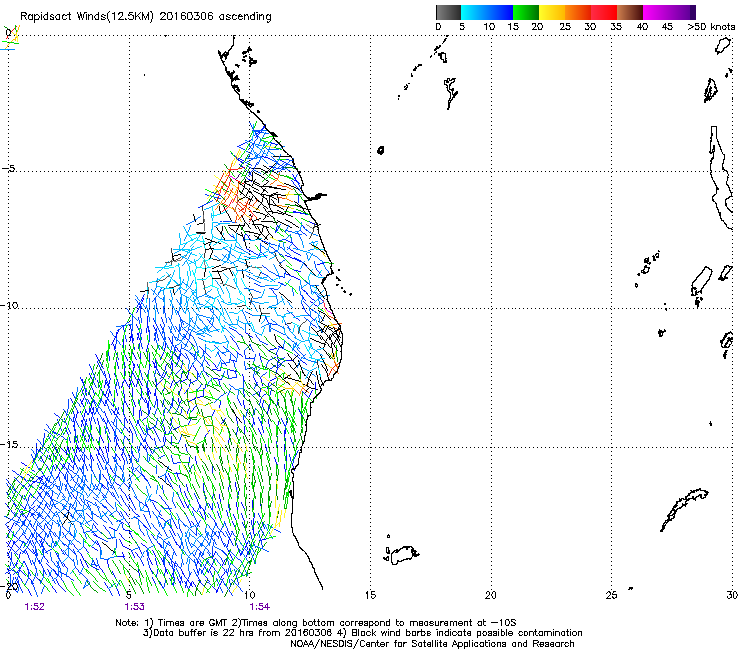Click the yellow 20-25 knots legend segment
740x650 pixels.
pos(552,12)
